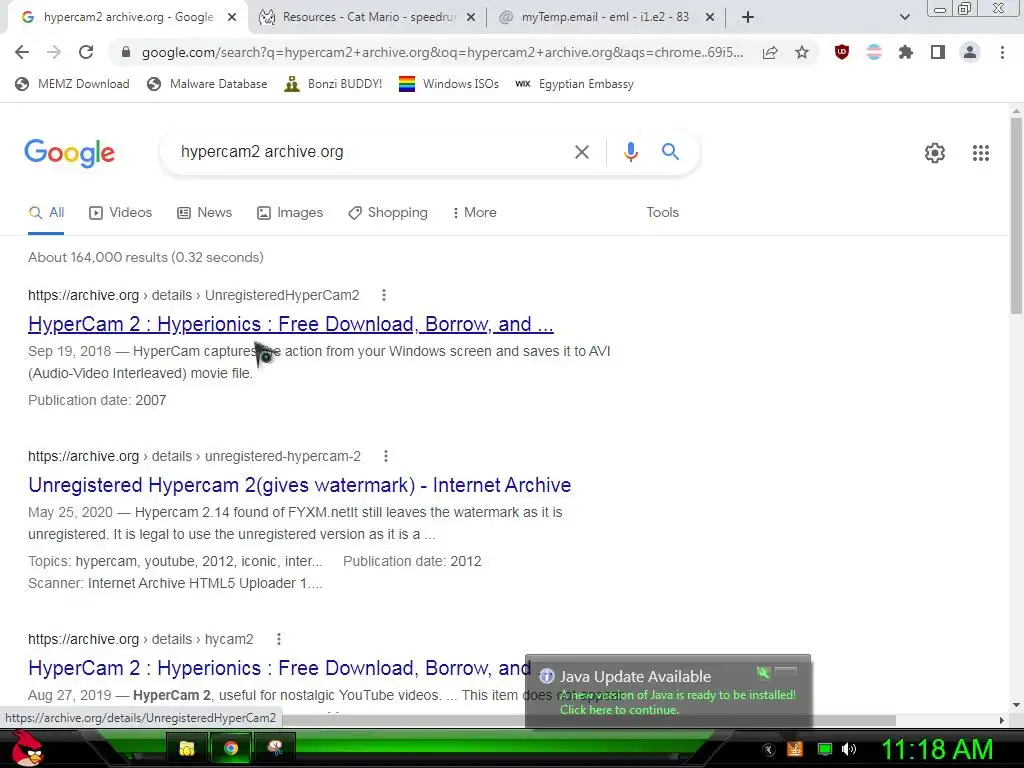Open options for the hycam2 result
The width and height of the screenshot is (1024, 768).
(279, 639)
